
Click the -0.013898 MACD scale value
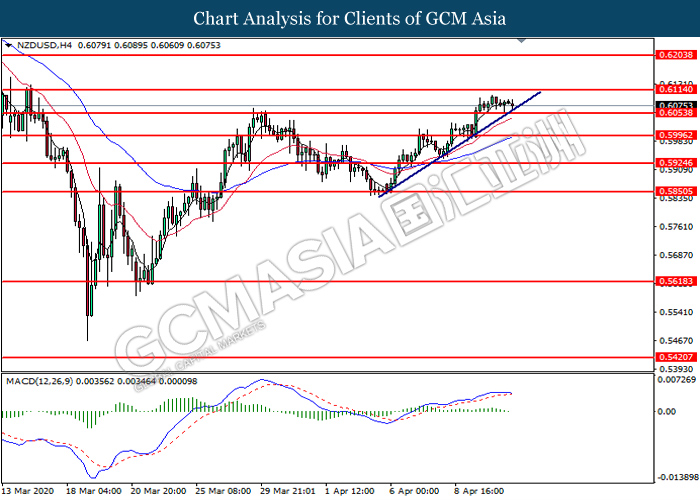click(x=676, y=477)
